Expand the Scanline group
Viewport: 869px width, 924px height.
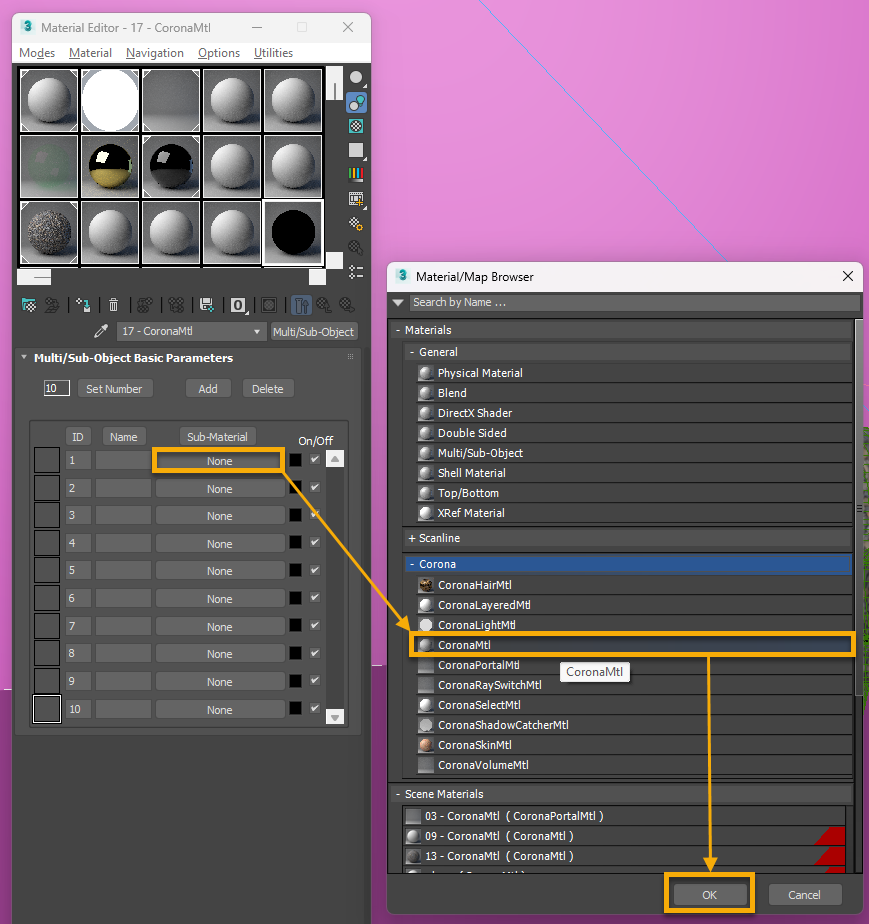pyautogui.click(x=412, y=538)
